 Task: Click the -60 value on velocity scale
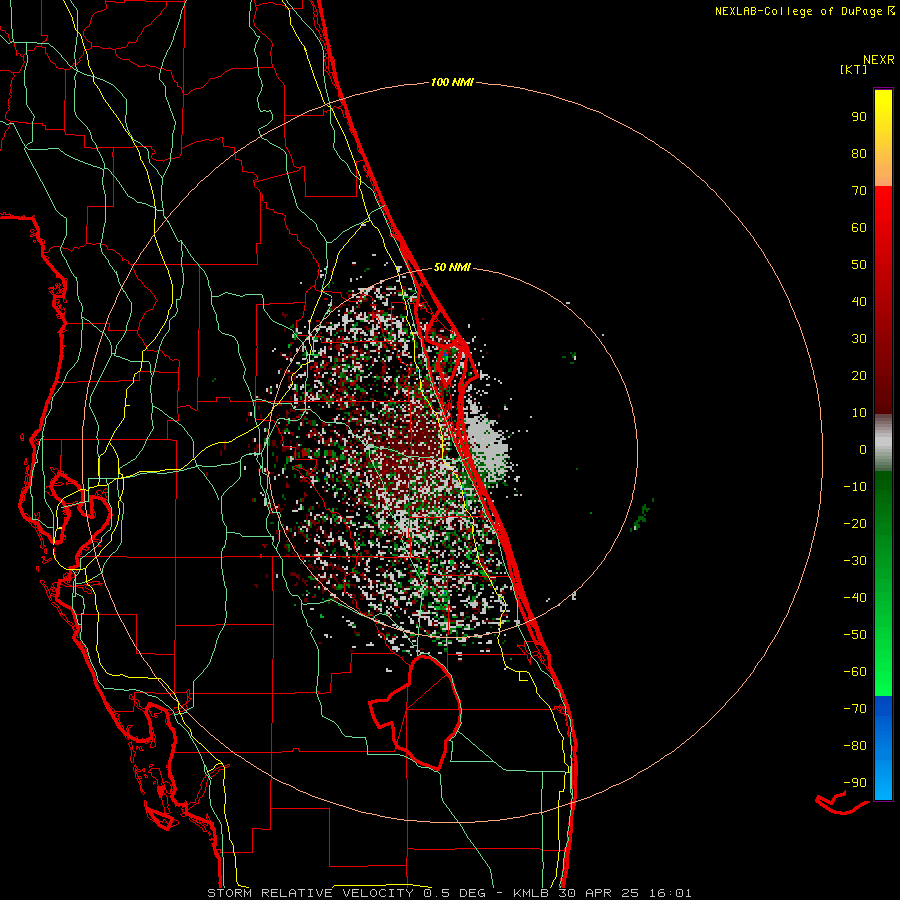(855, 672)
